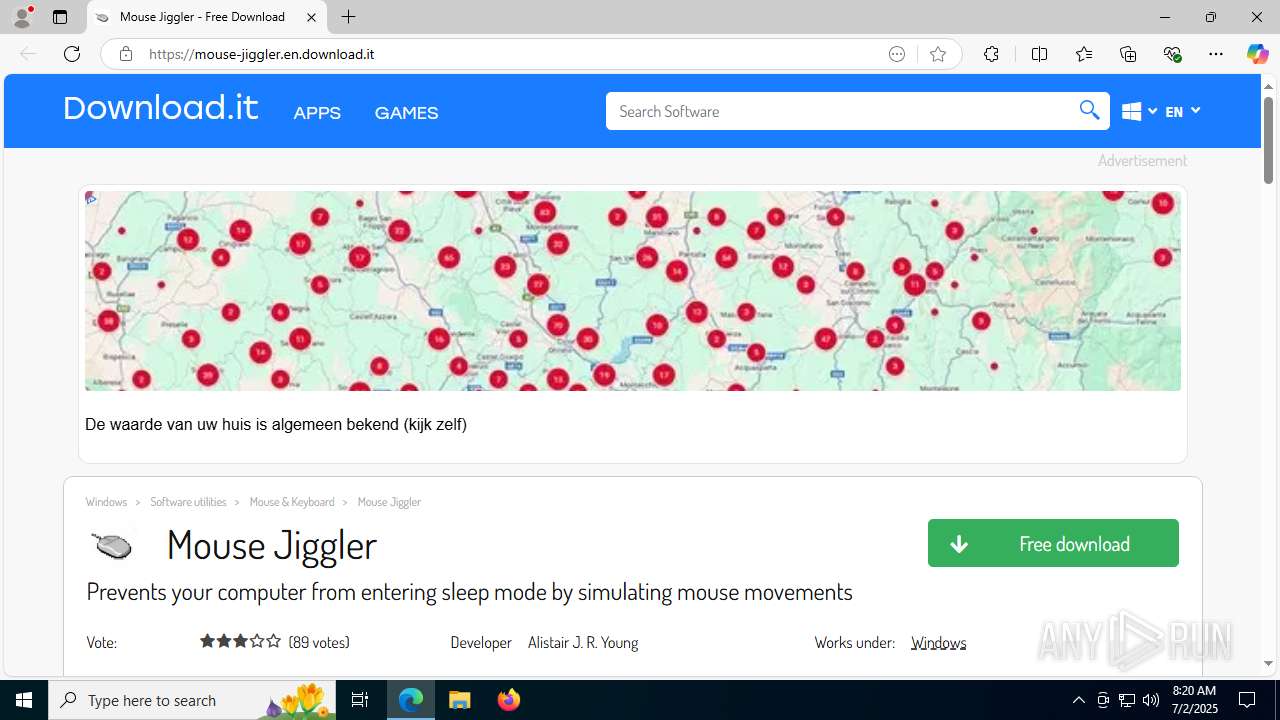Go to Mouse & Keyboard breadcrumb
Image resolution: width=1280 pixels, height=720 pixels.
click(292, 502)
